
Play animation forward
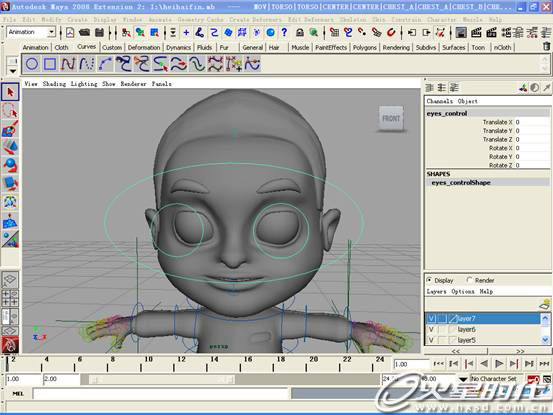point(499,364)
